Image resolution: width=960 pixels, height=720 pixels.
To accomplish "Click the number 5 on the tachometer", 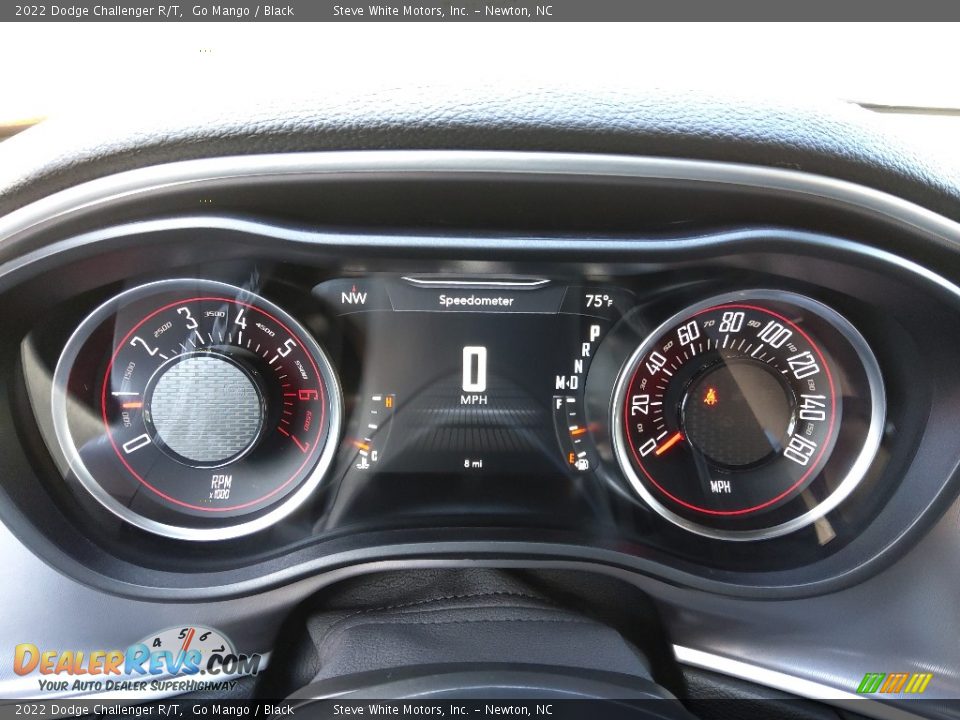I will (286, 348).
